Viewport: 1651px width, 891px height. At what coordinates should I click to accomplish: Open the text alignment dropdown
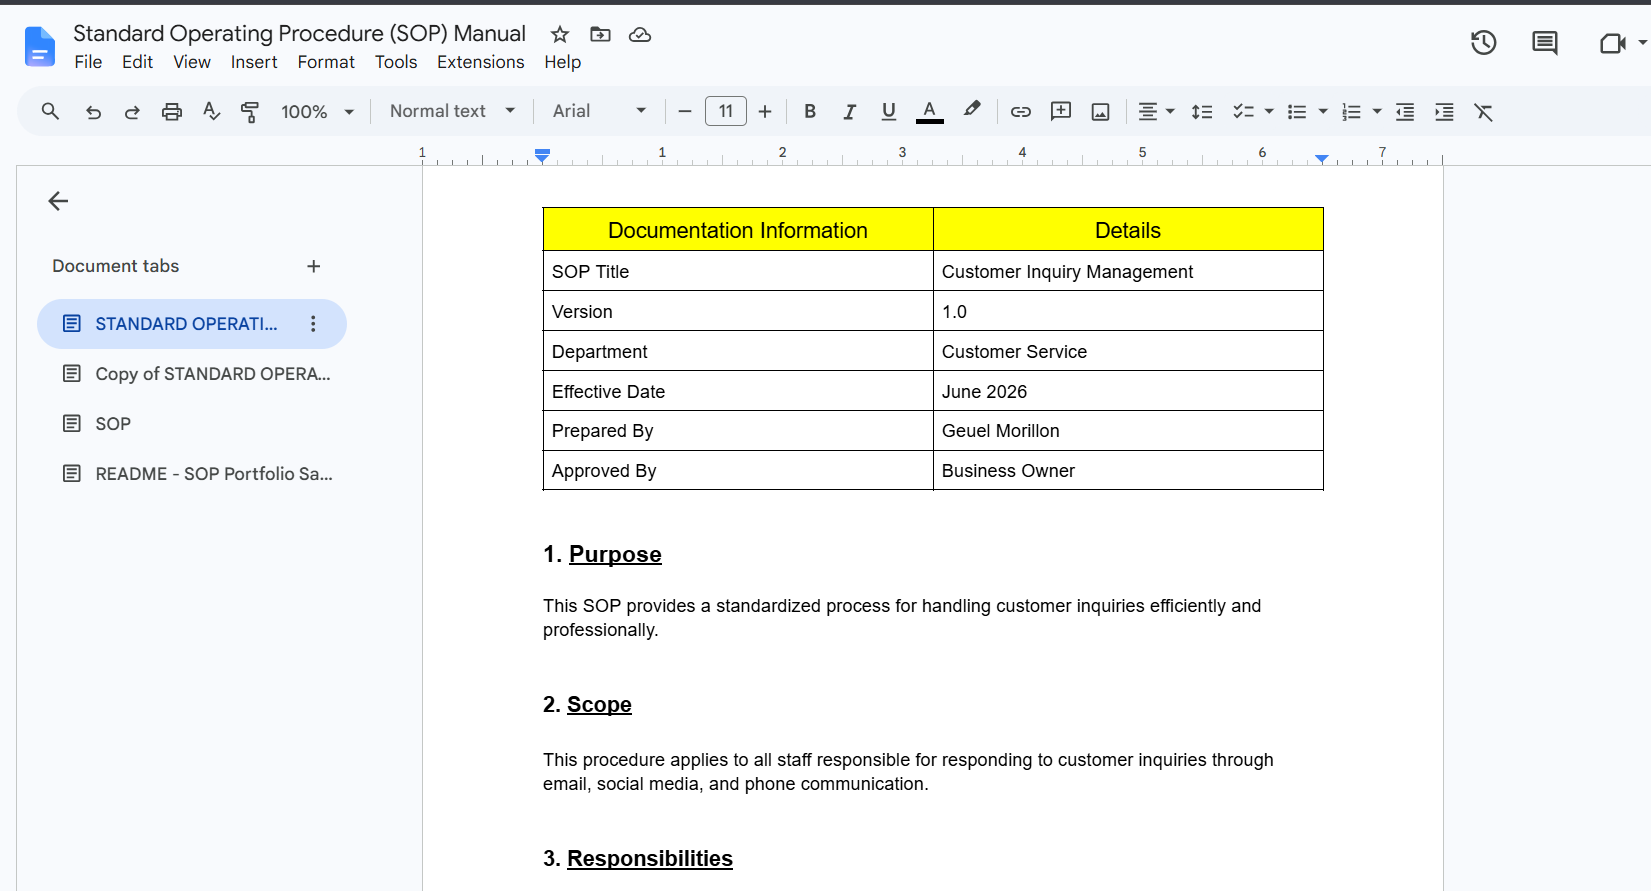pyautogui.click(x=1156, y=112)
